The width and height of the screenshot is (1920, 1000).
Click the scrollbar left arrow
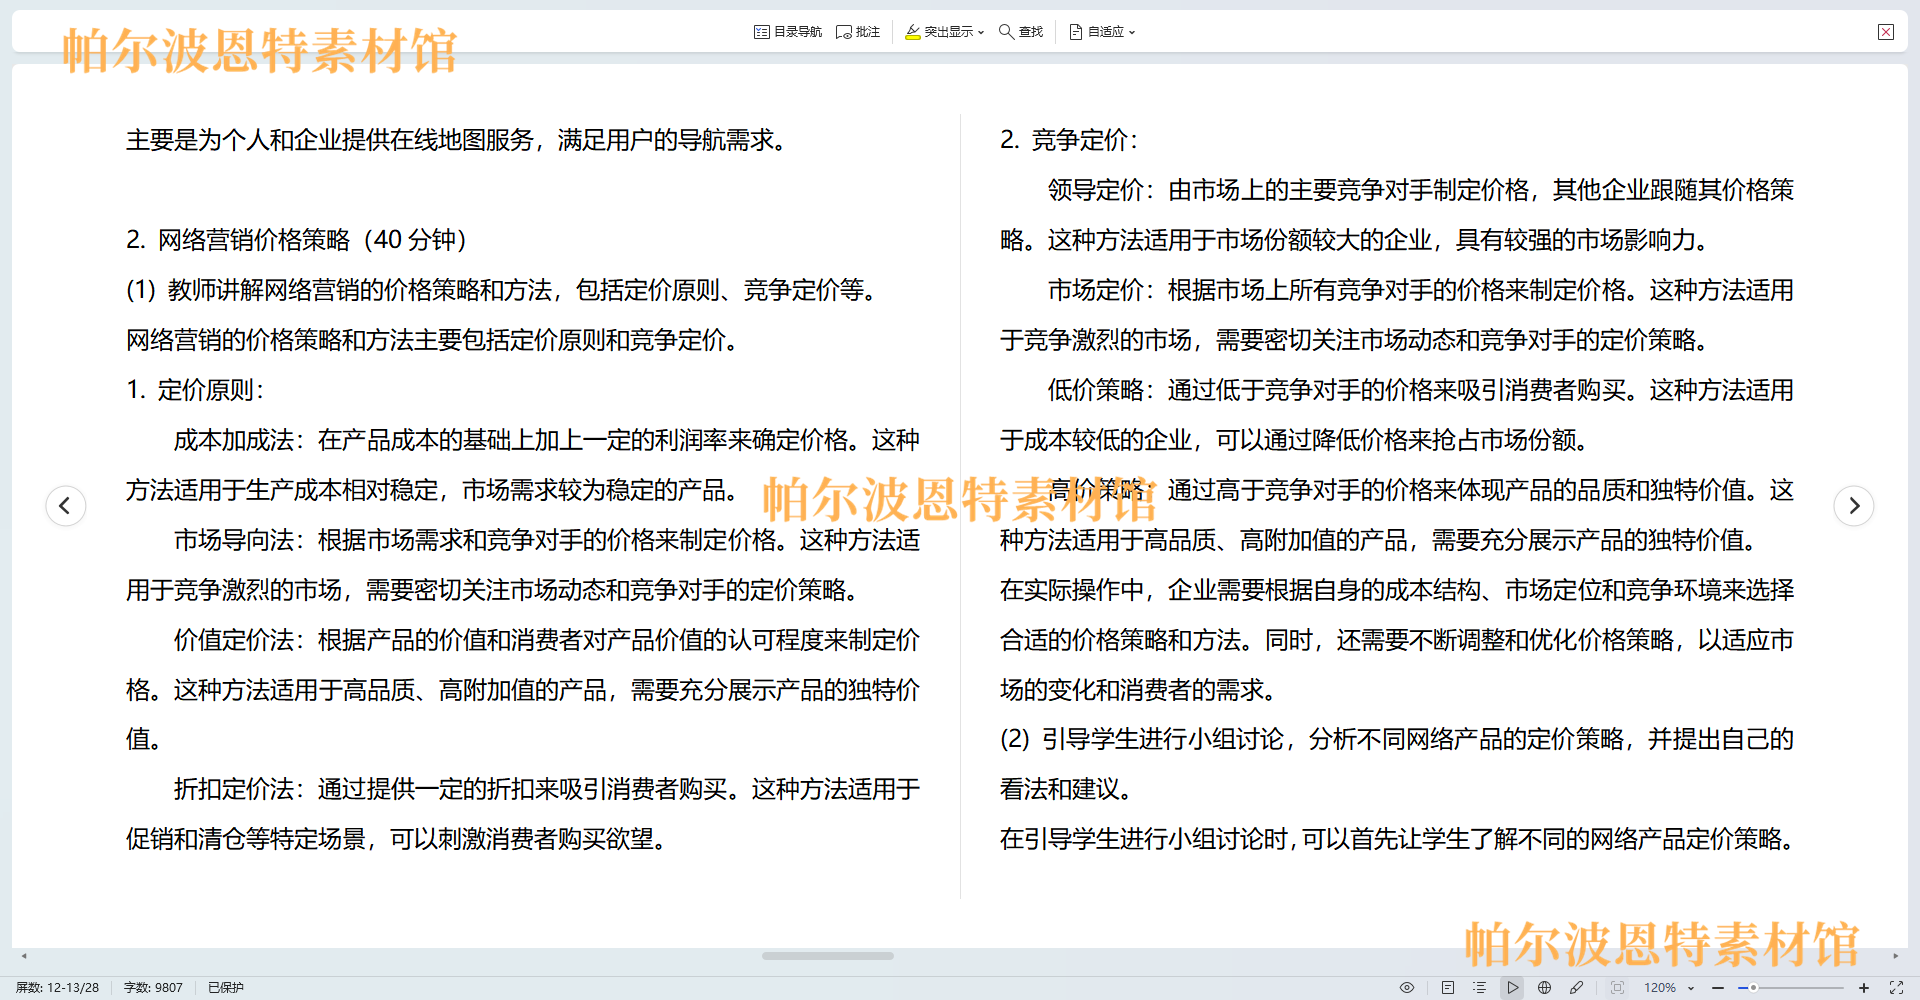point(24,956)
